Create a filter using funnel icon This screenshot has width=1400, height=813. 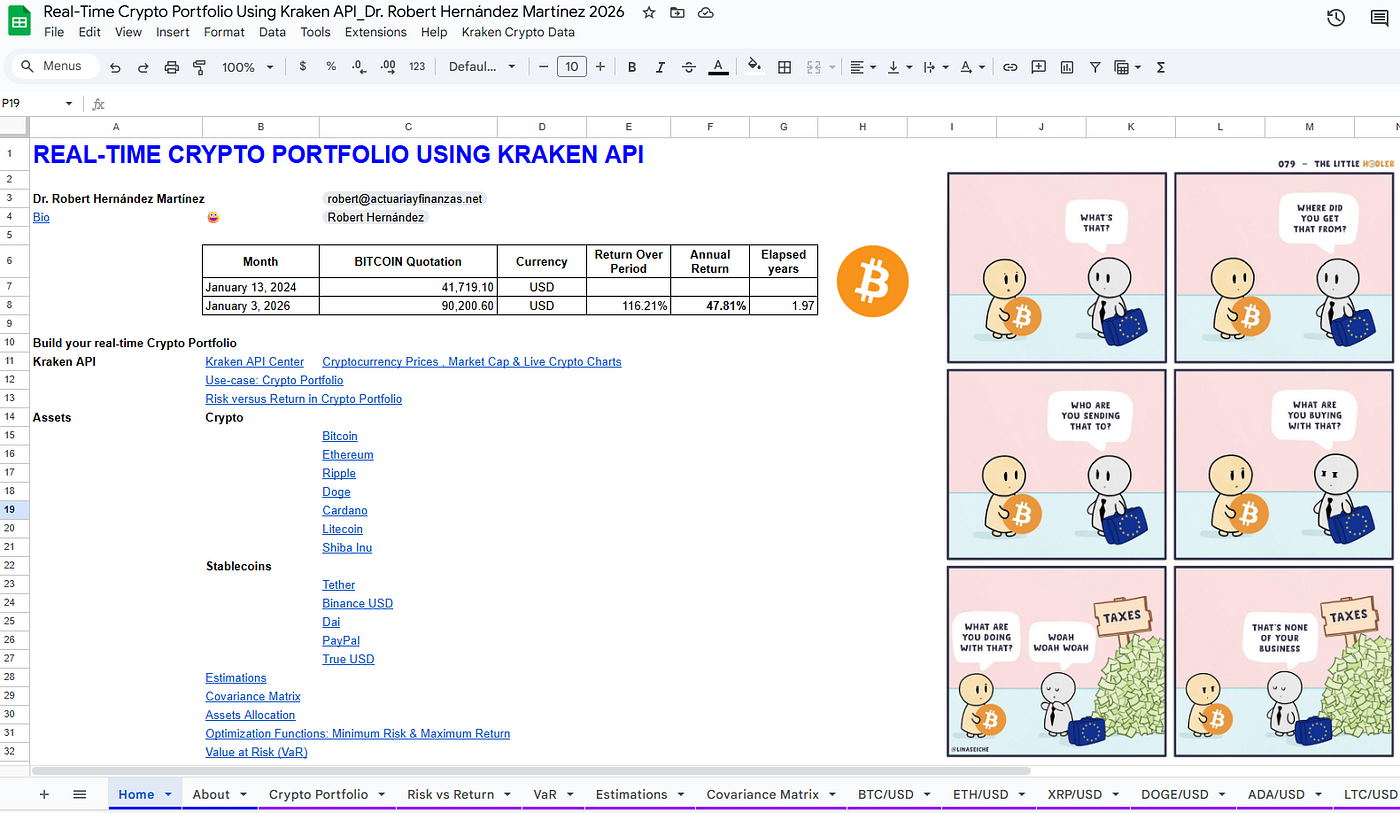pos(1095,67)
